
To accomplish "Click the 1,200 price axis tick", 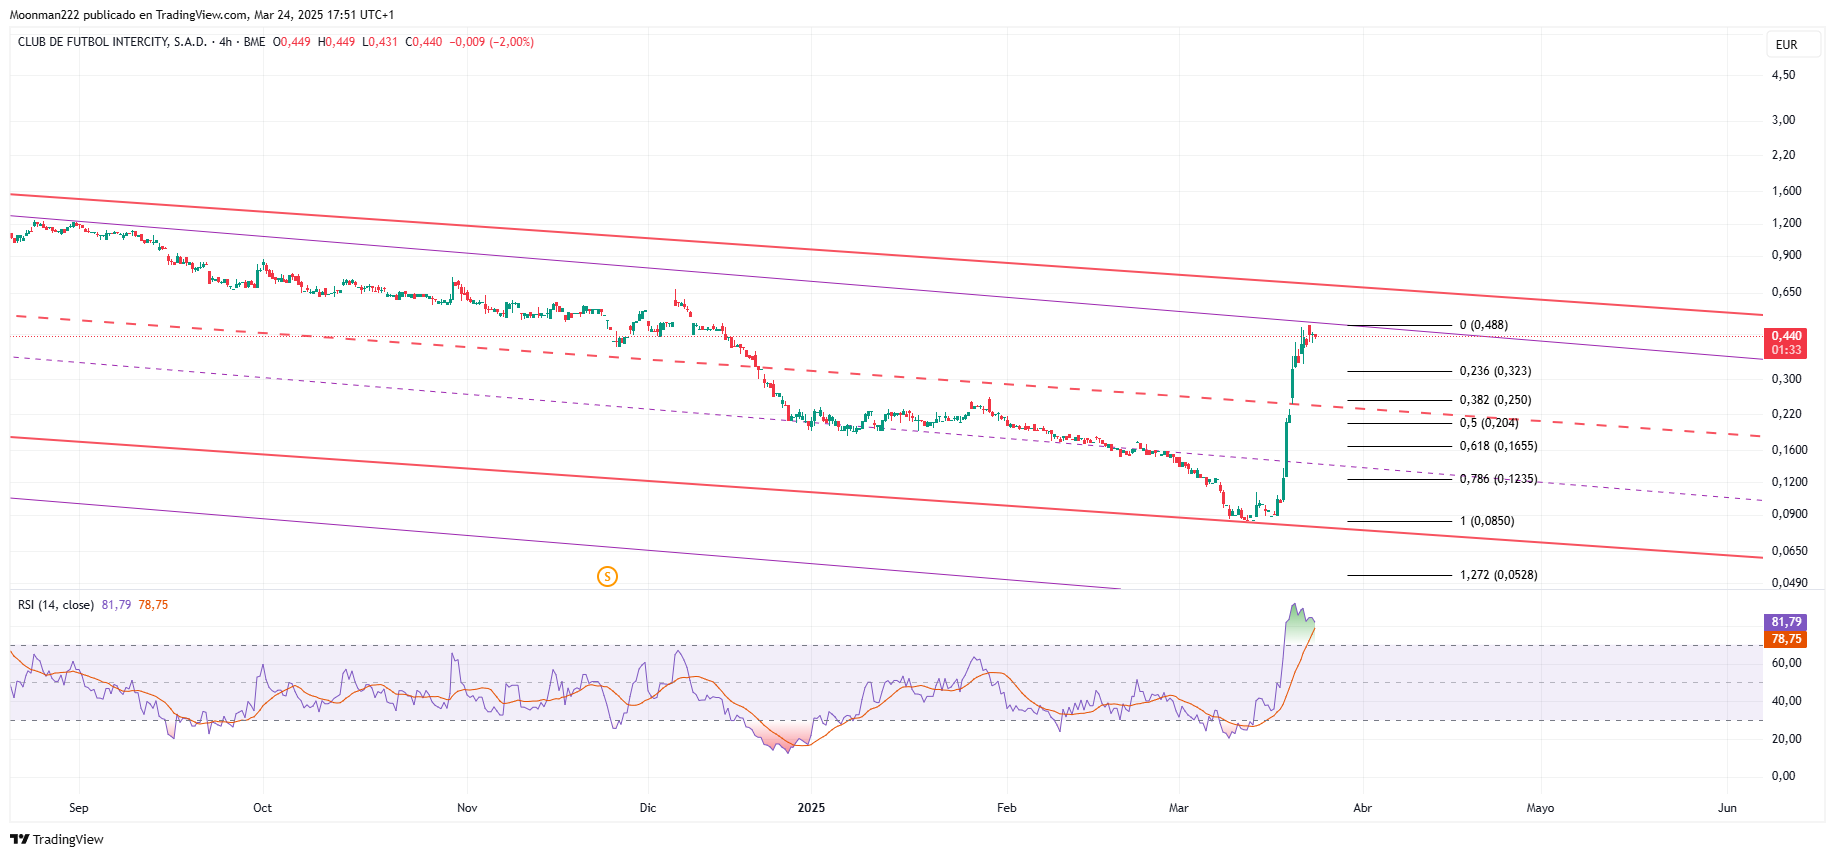I will pos(1786,223).
